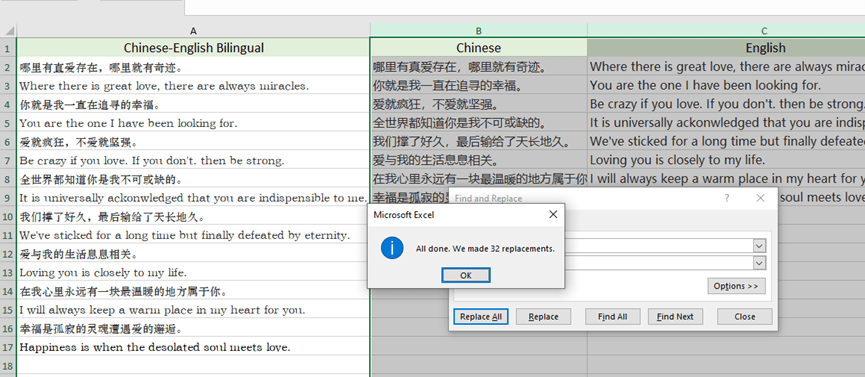Click the Find All button

(612, 317)
